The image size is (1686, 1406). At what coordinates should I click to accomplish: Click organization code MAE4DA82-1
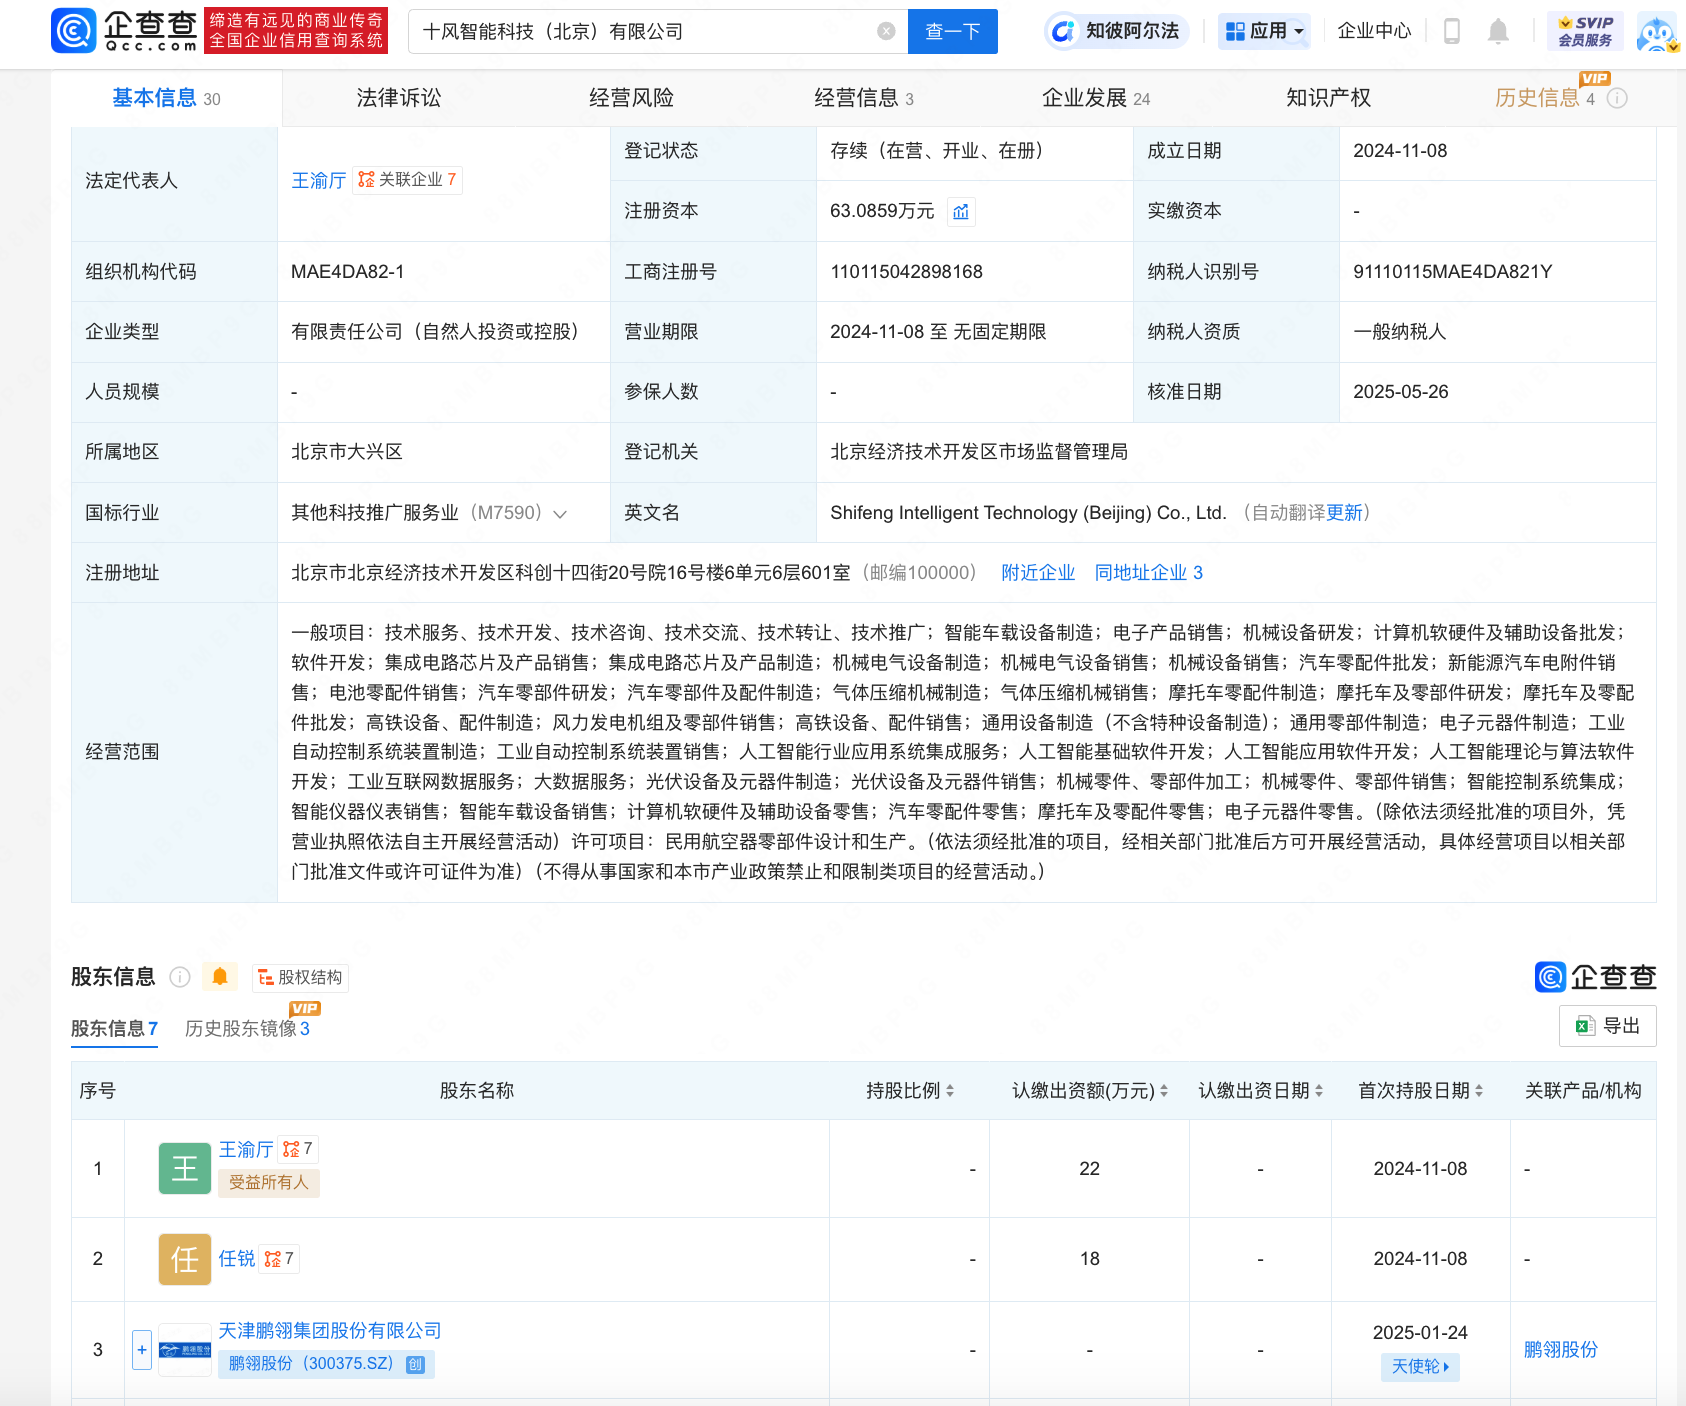click(348, 272)
